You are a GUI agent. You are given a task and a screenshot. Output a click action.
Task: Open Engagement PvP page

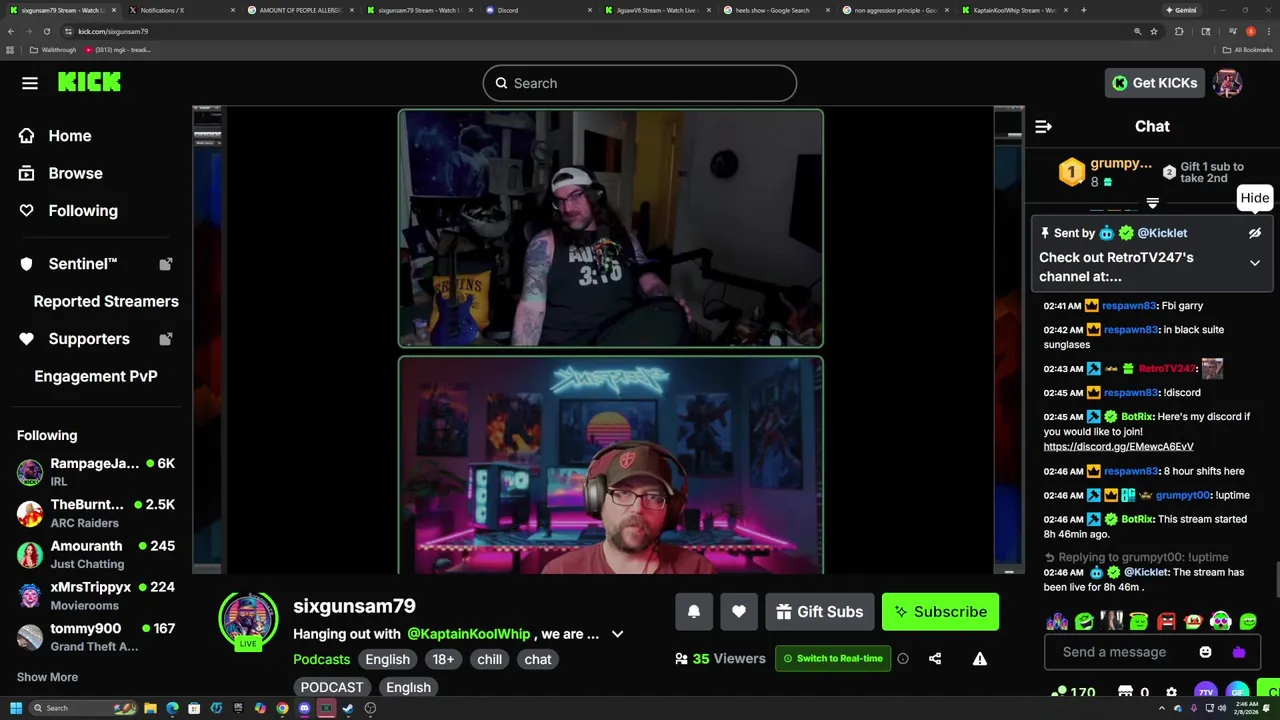tap(96, 376)
